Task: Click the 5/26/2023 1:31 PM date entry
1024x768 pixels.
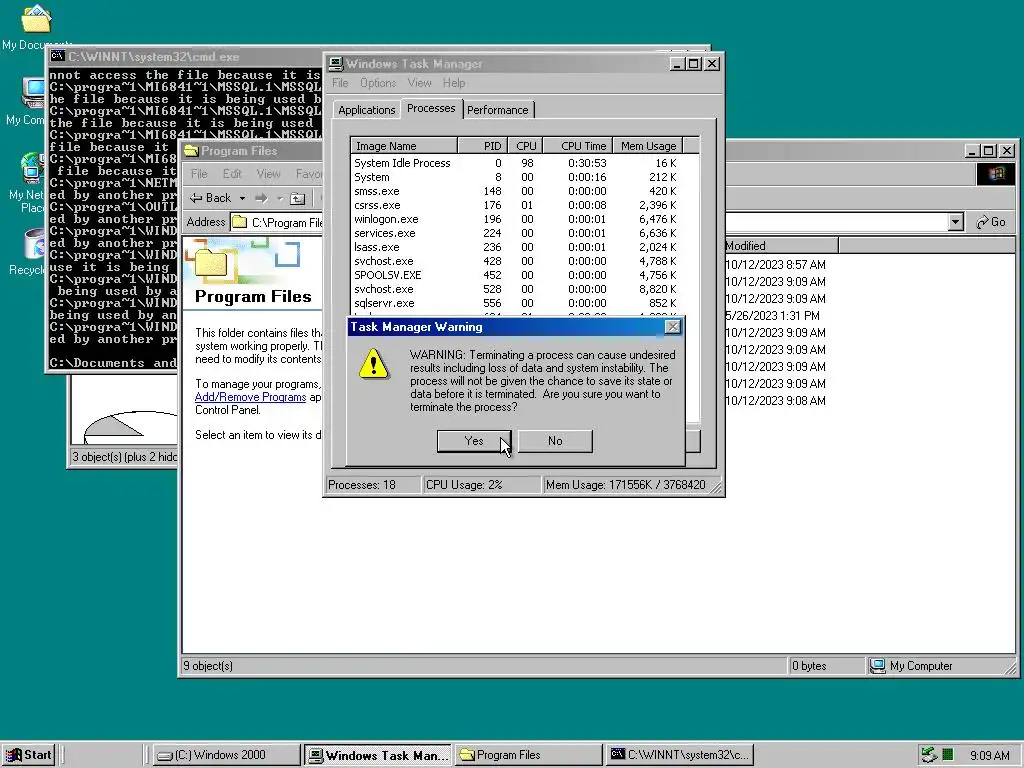Action: coord(772,315)
